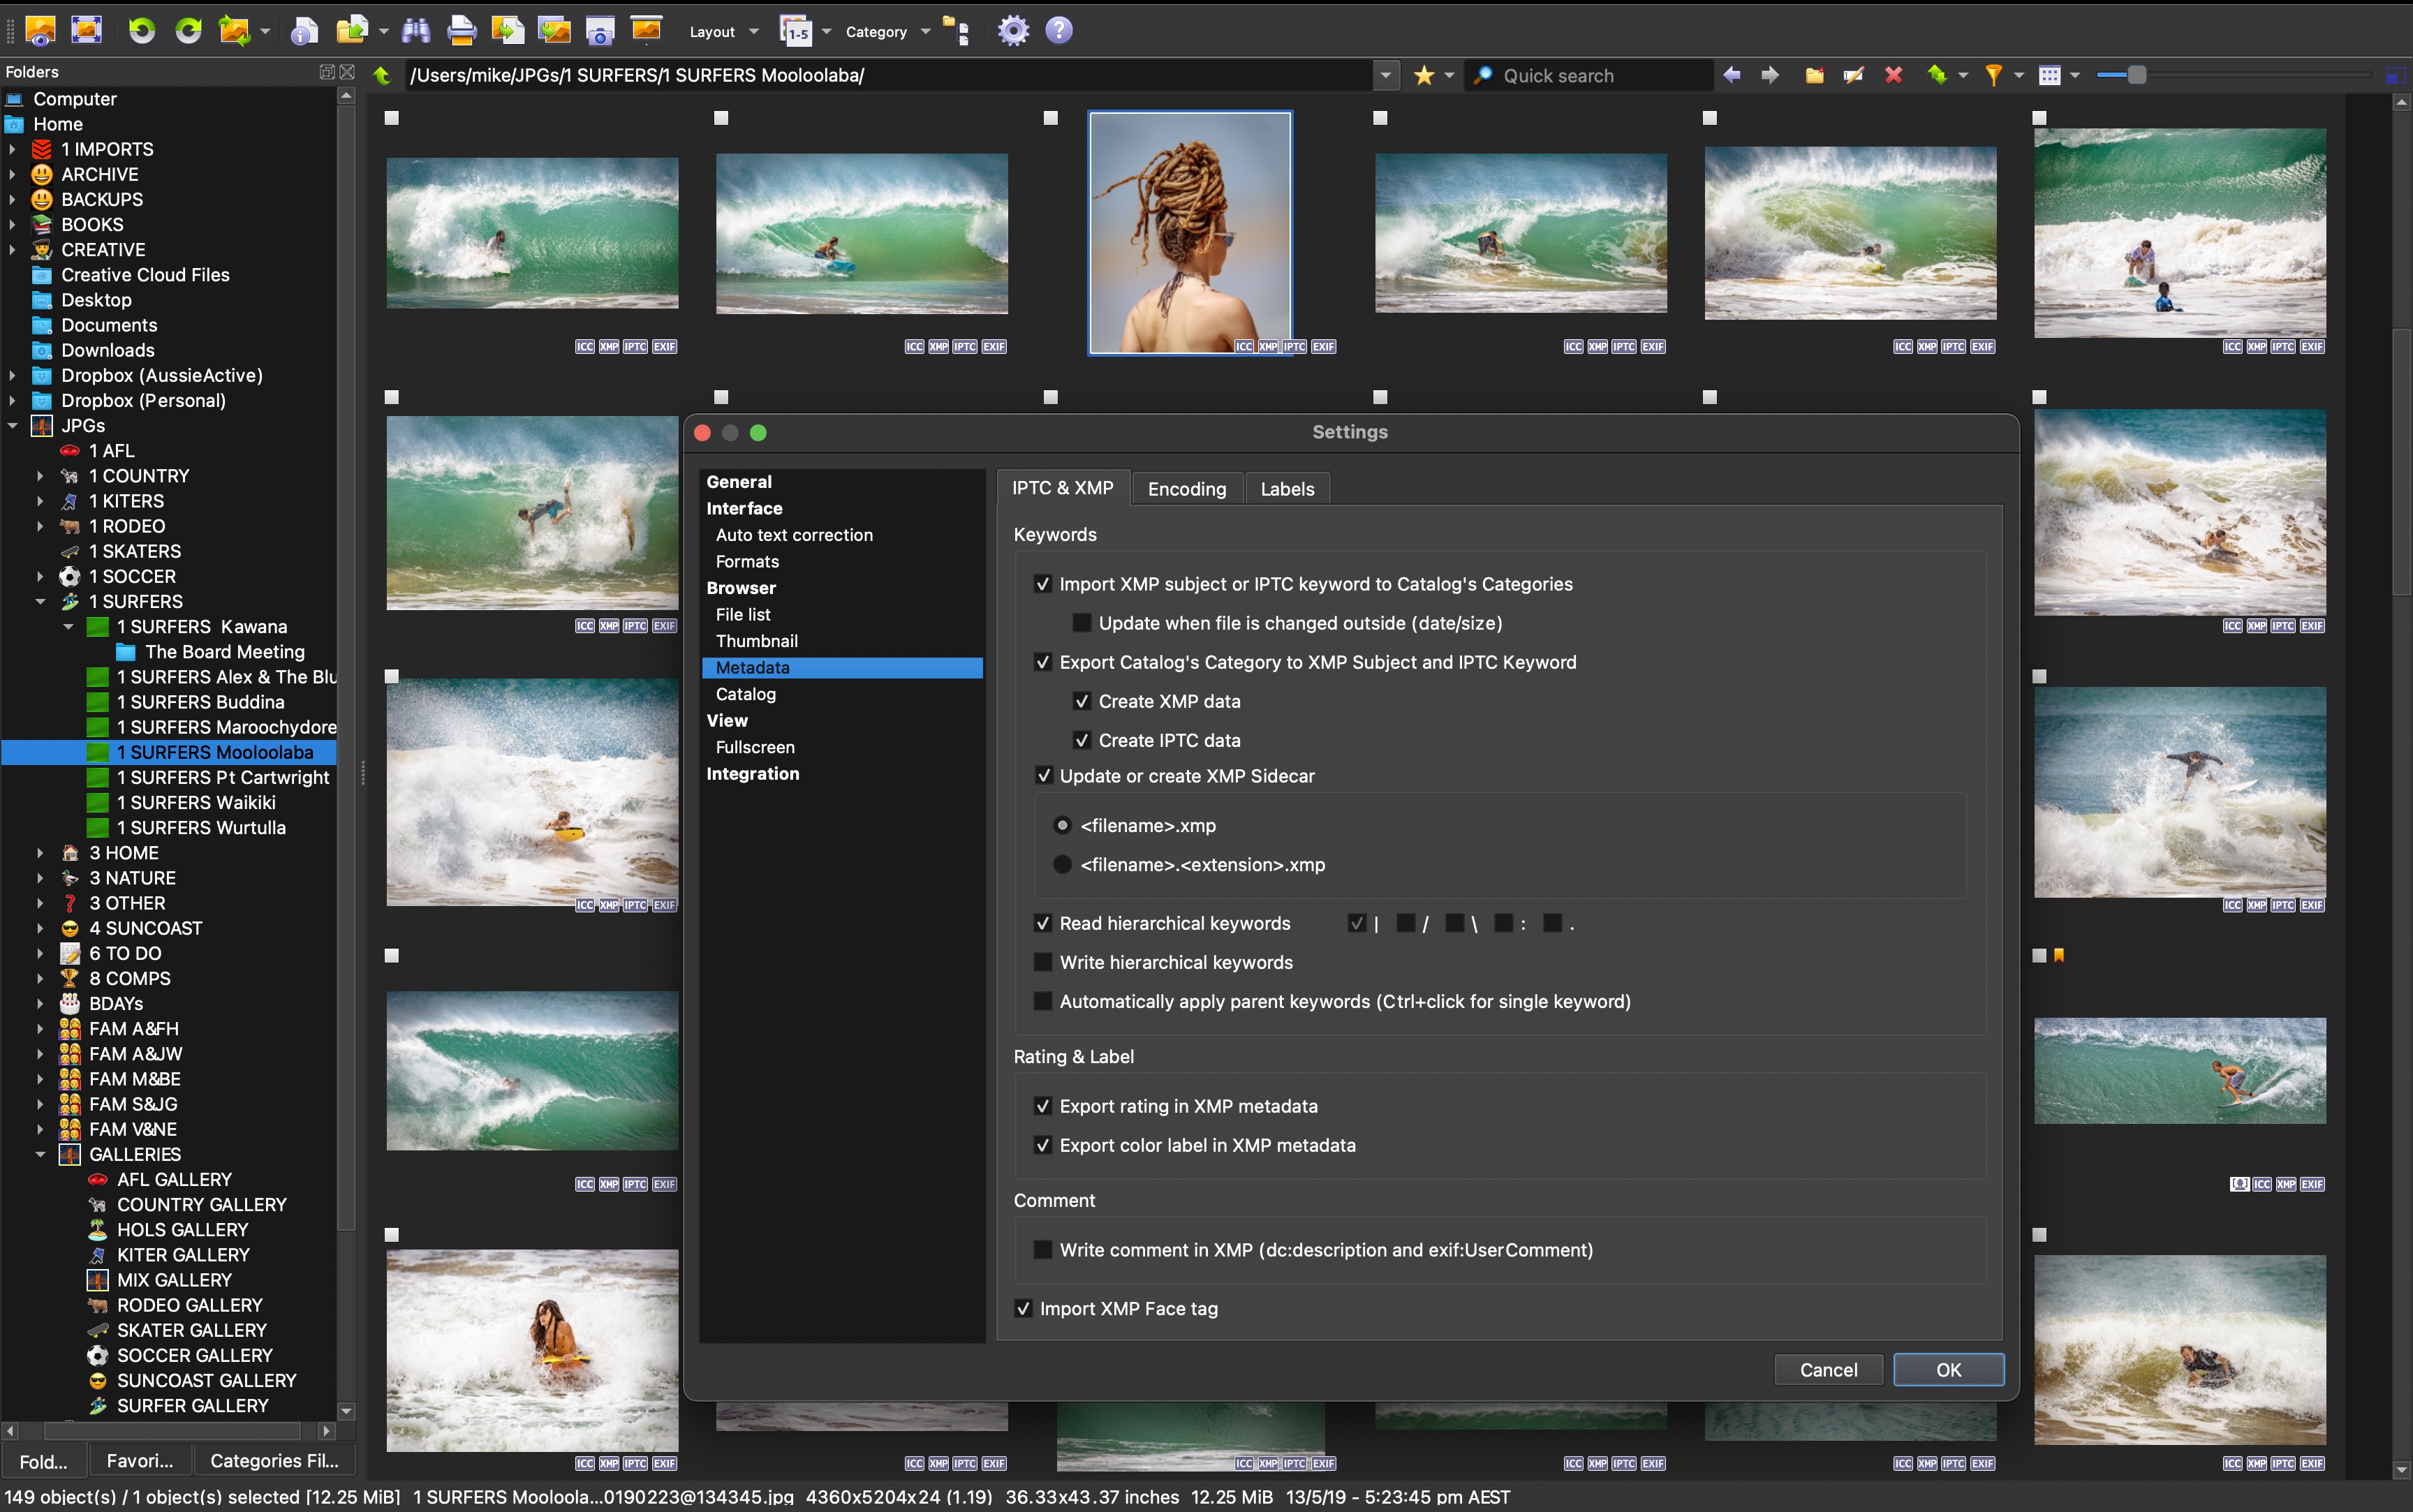This screenshot has height=1512, width=2413.
Task: Select Thumbnail in settings sidebar
Action: [x=756, y=641]
